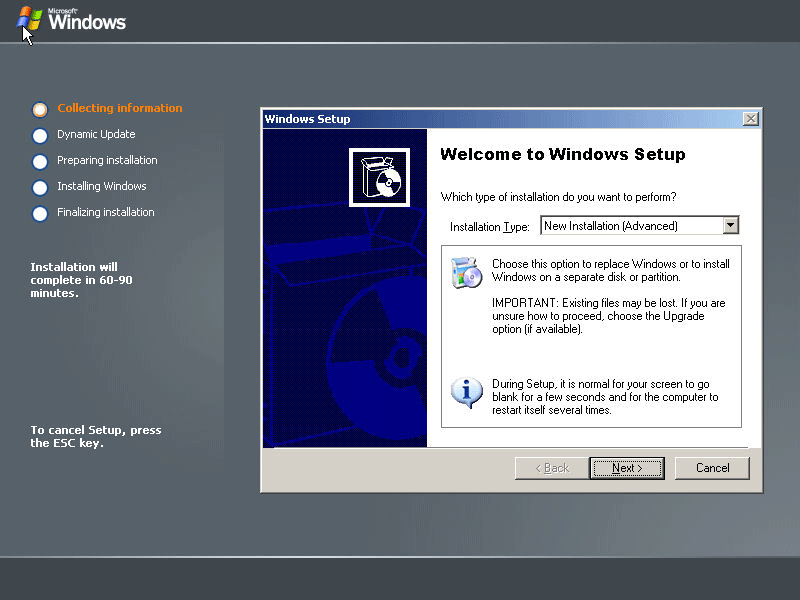Click the Installation Type field label
This screenshot has width=800, height=600.
(x=489, y=227)
